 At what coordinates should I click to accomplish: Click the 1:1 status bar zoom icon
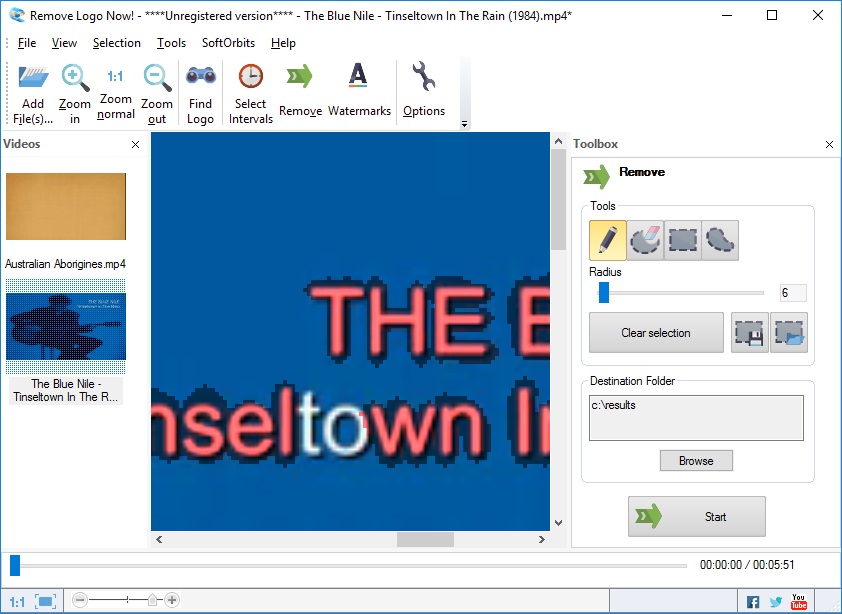(x=17, y=602)
